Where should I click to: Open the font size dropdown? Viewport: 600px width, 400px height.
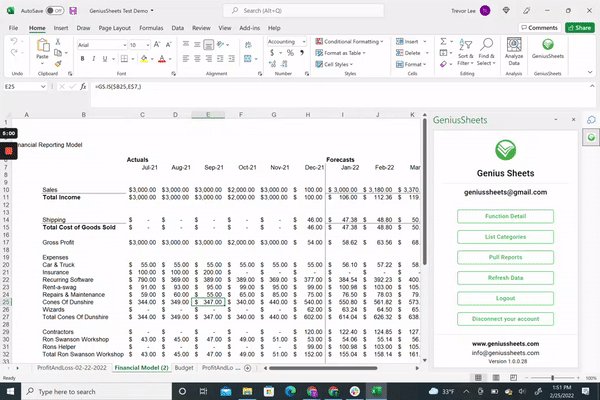148,45
